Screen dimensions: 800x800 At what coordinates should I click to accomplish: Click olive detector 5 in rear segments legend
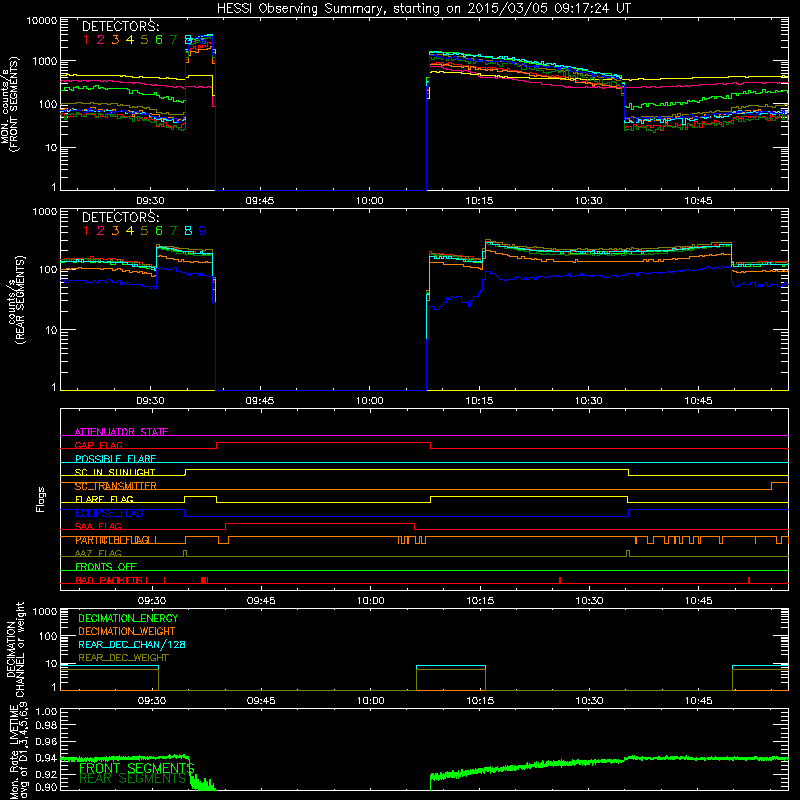(x=144, y=231)
